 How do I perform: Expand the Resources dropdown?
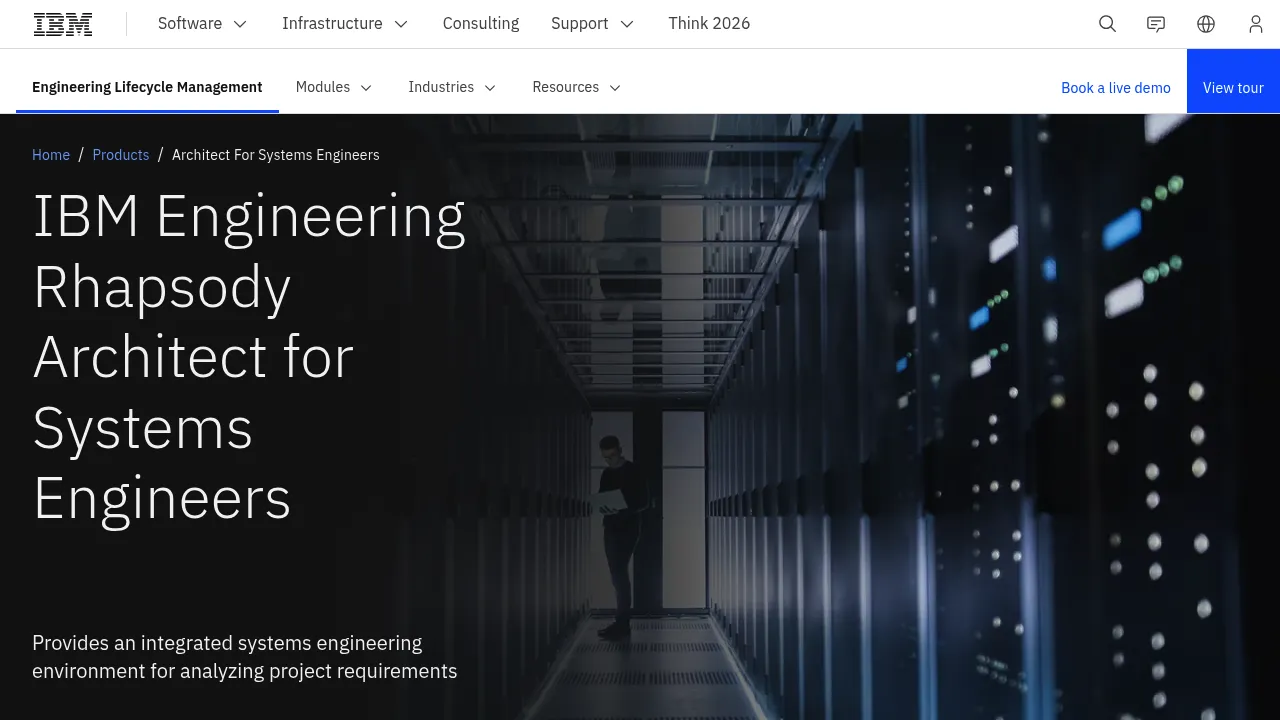pyautogui.click(x=577, y=87)
